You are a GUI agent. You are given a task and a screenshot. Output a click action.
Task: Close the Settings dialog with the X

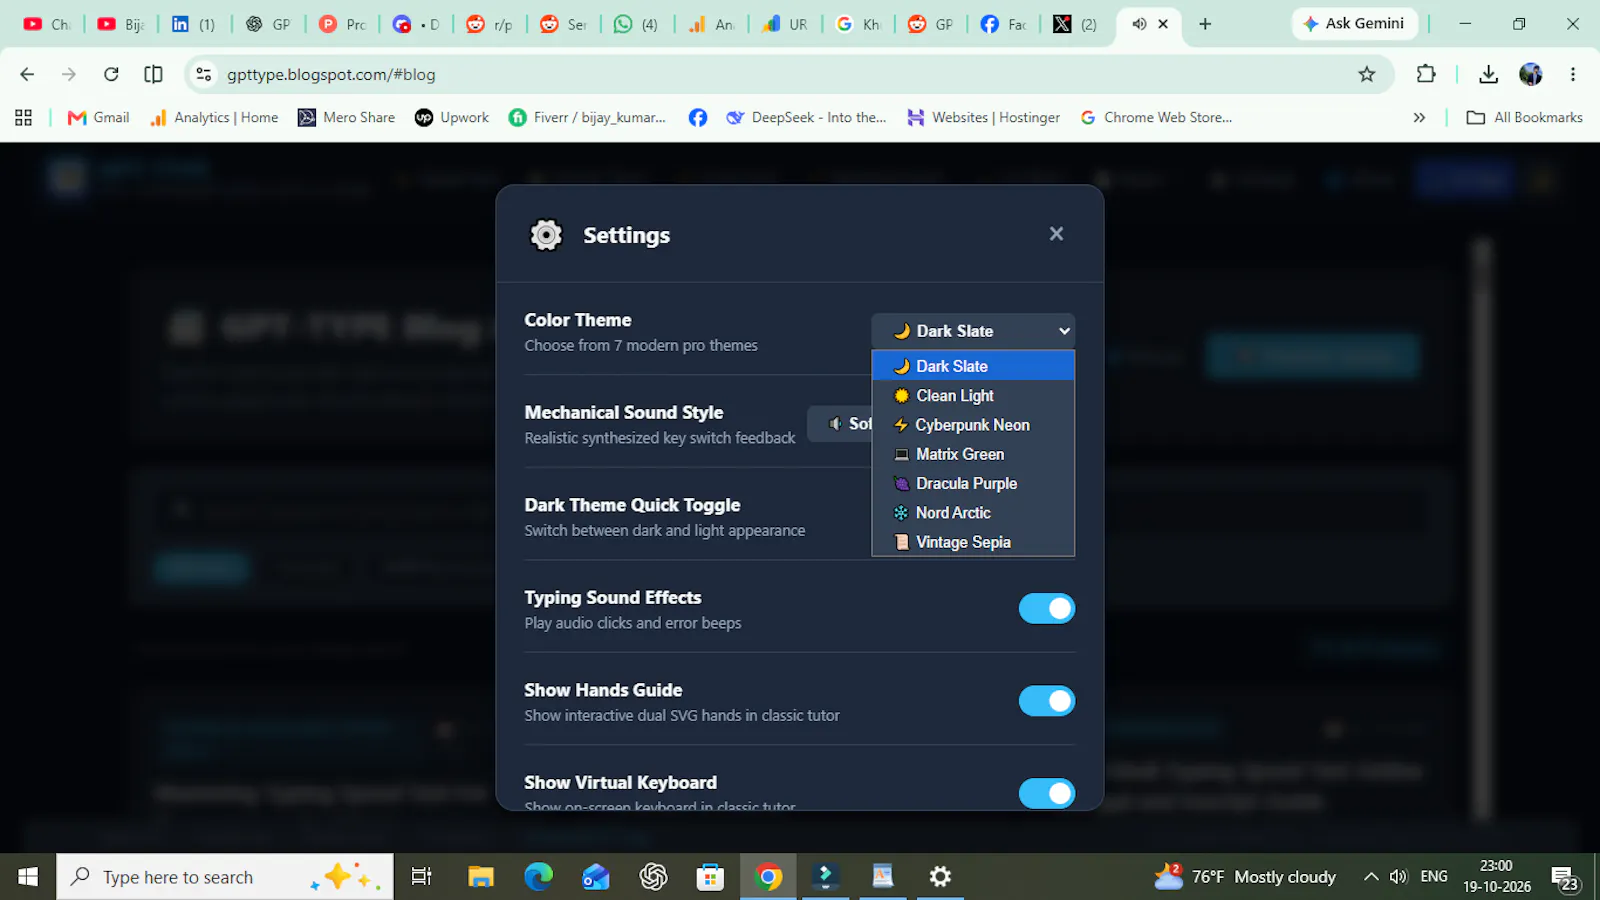1056,234
